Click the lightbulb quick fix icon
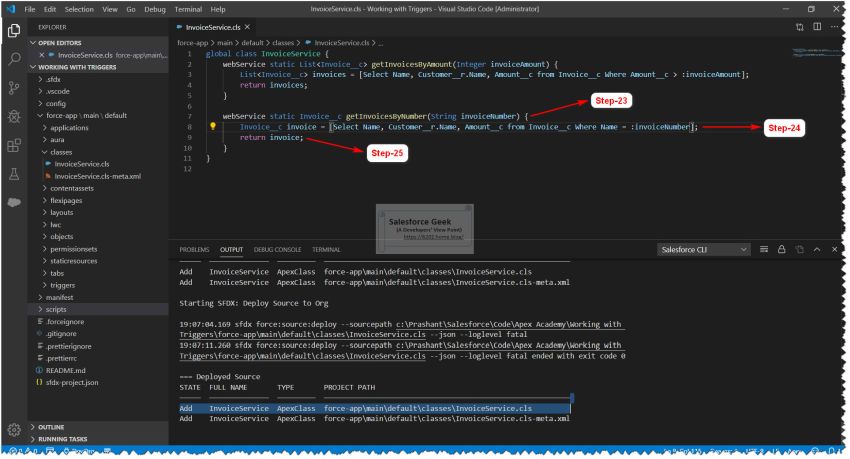Screen dimensions: 850x459 pos(213,126)
